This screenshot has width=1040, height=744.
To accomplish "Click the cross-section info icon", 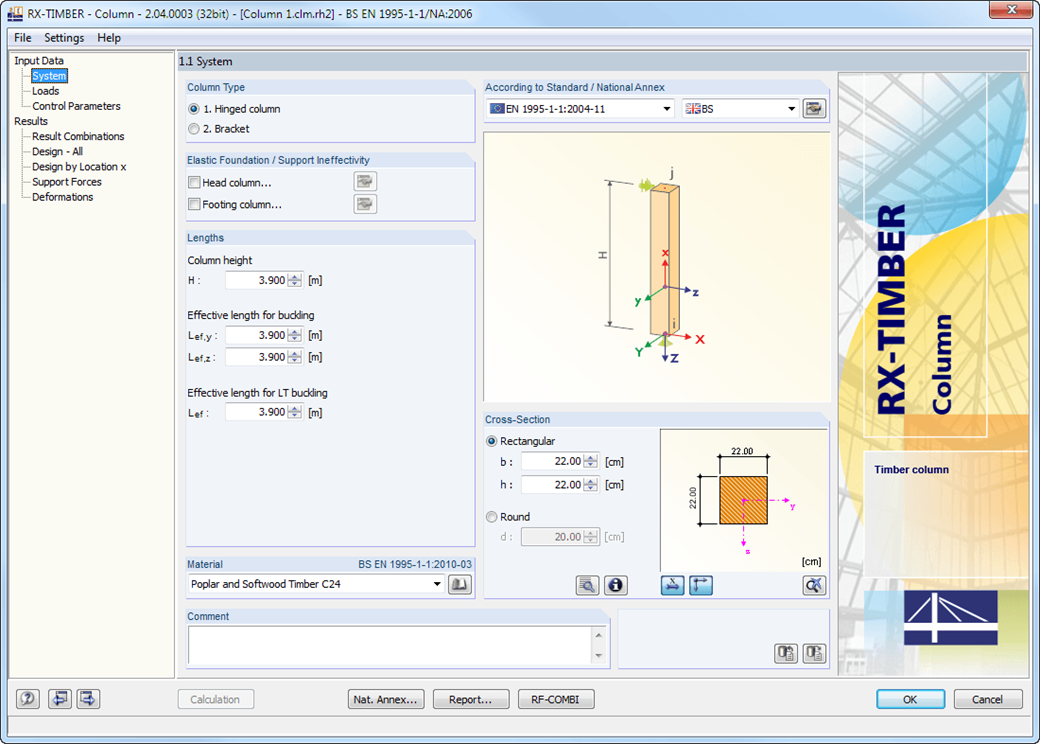I will (x=616, y=585).
